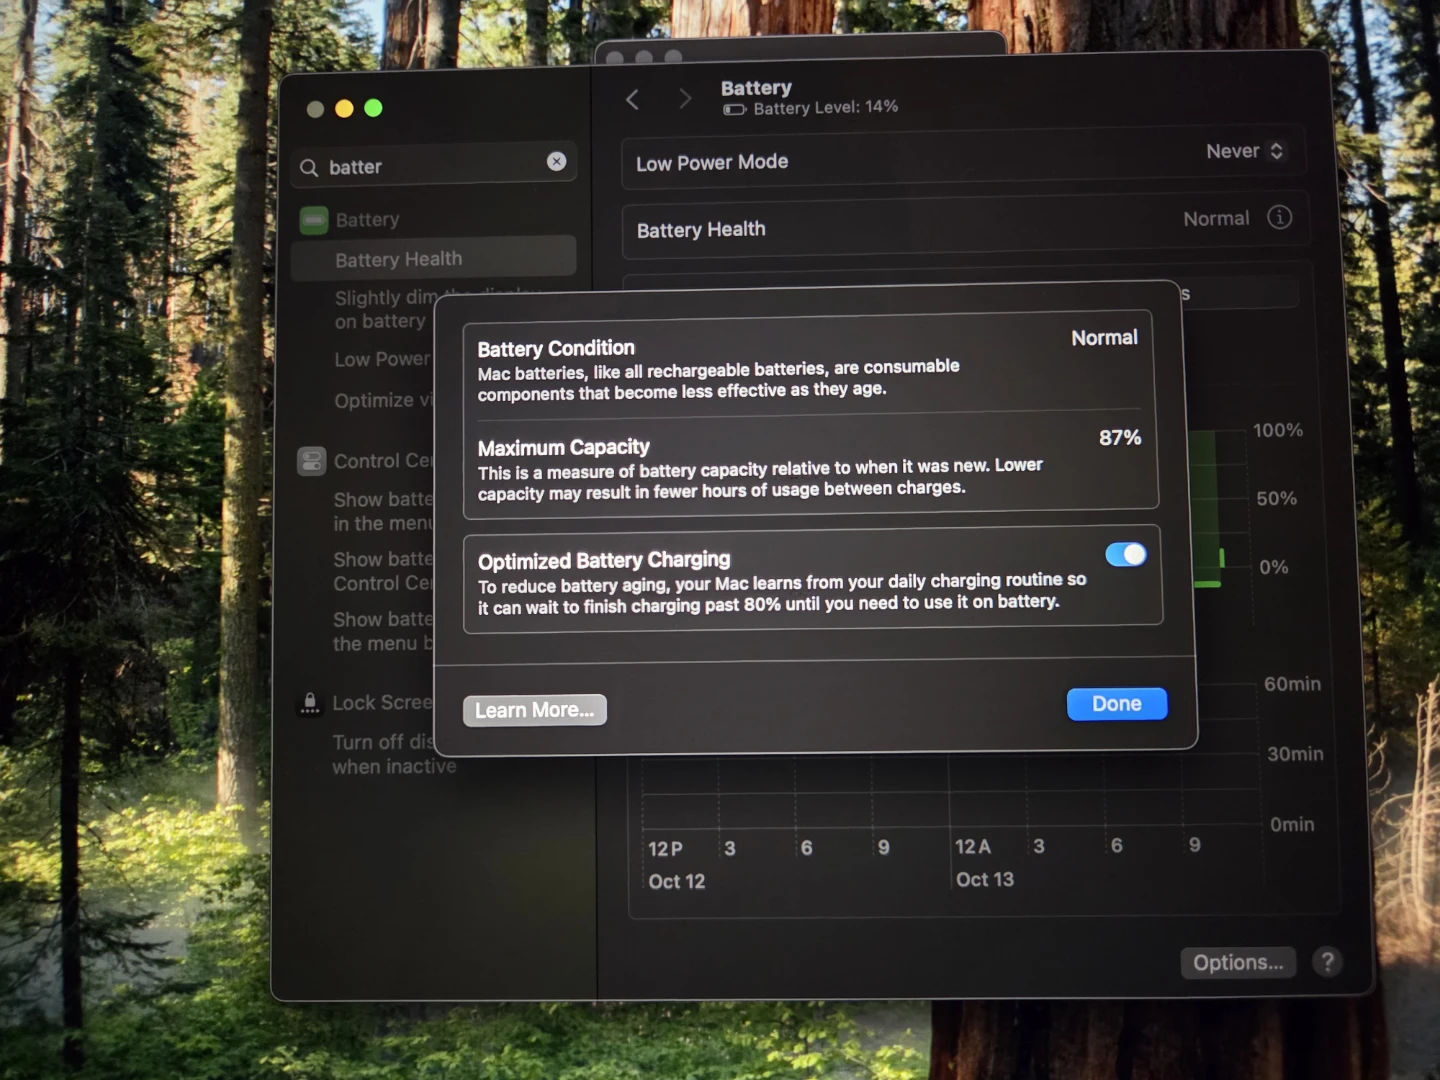Screen dimensions: 1440x1080
Task: Select the "Optimize vi" sidebar result
Action: tap(384, 400)
